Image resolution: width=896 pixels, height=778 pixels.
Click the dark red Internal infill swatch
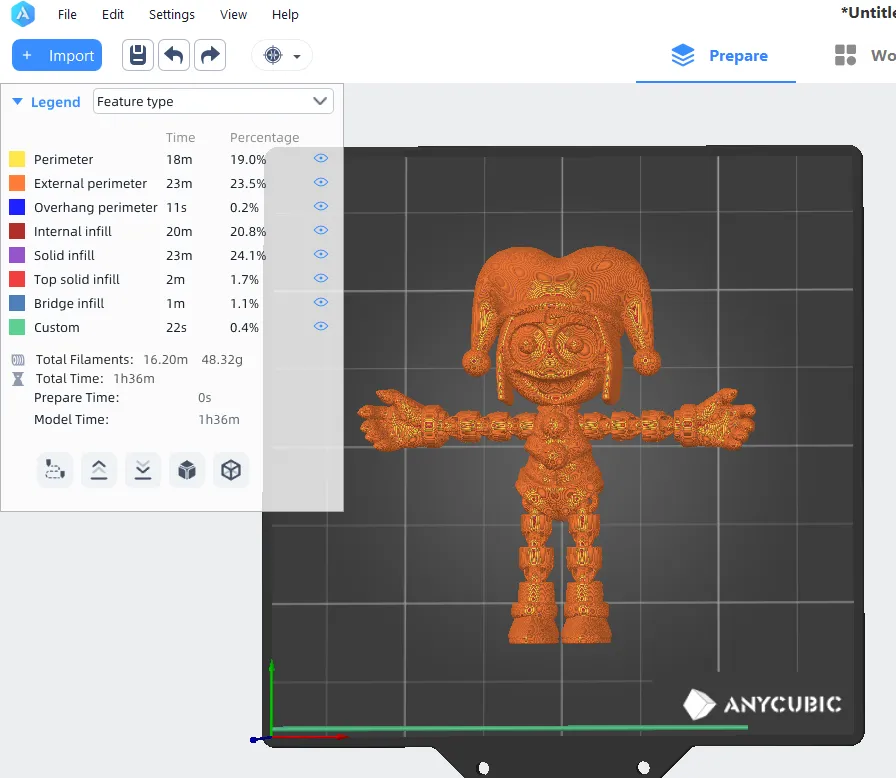(x=17, y=231)
